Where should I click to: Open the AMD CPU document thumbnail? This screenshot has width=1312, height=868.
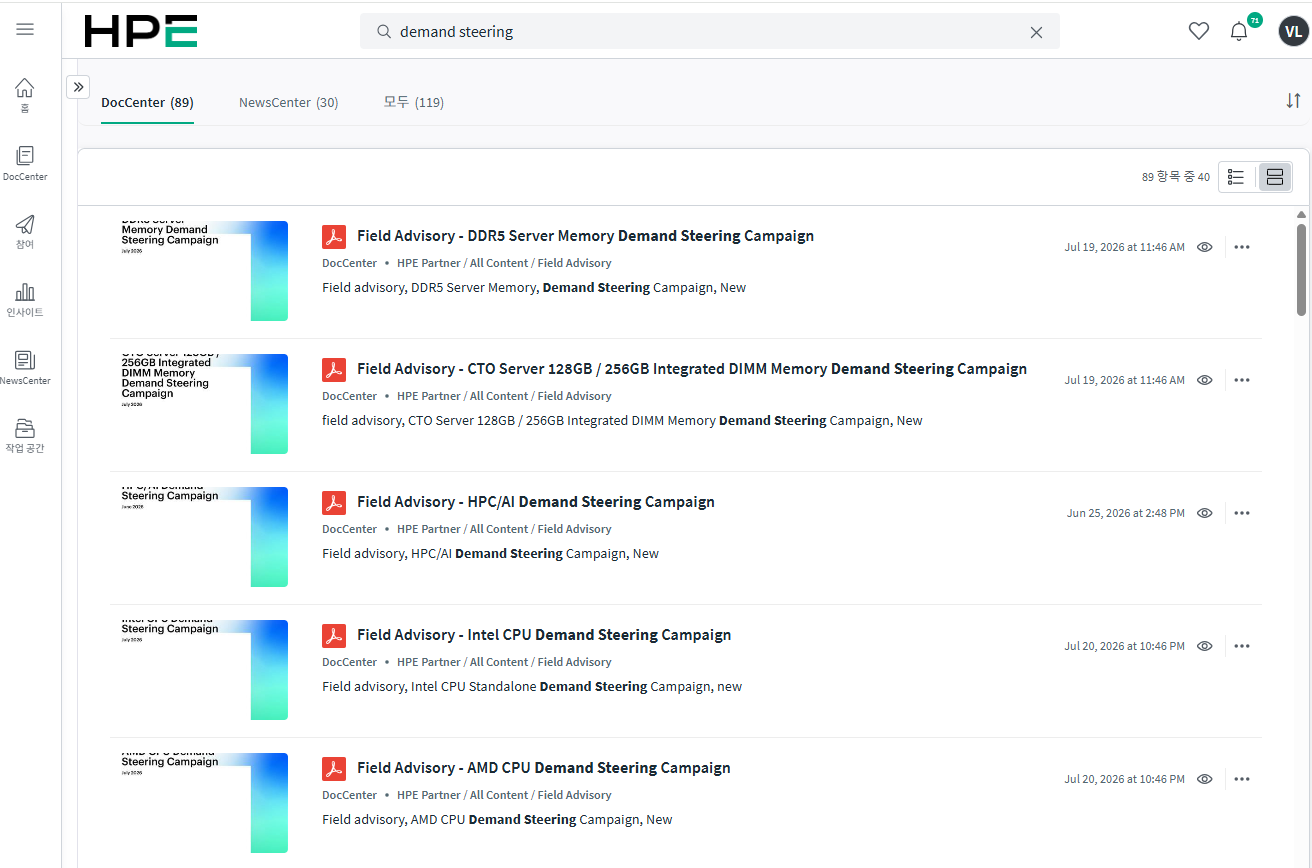point(203,803)
